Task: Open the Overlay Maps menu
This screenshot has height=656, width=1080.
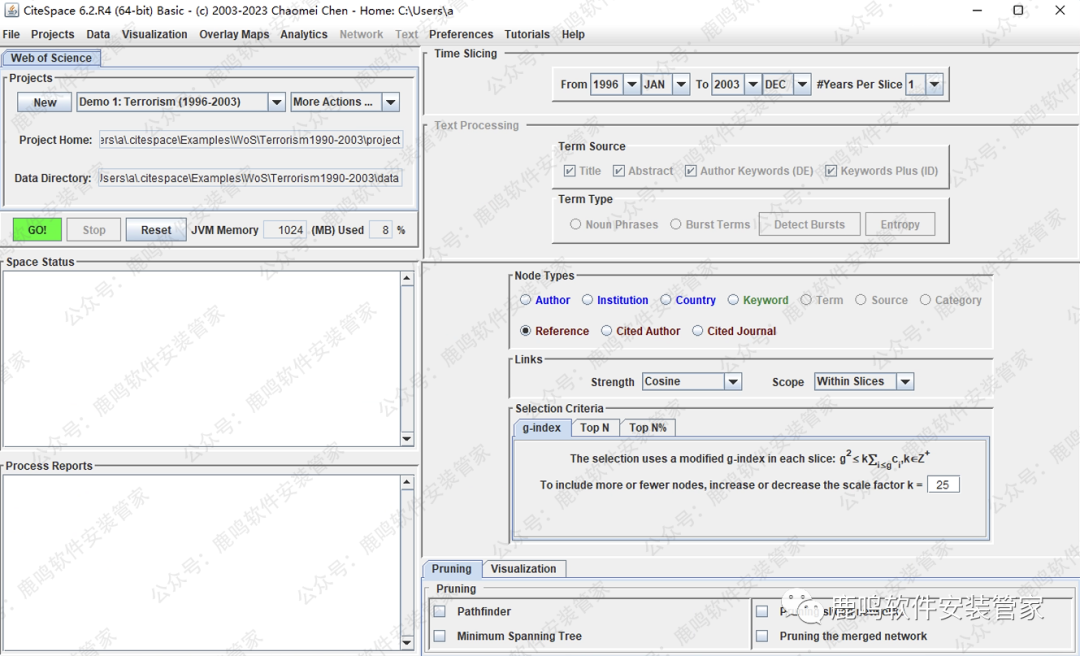Action: click(x=233, y=34)
